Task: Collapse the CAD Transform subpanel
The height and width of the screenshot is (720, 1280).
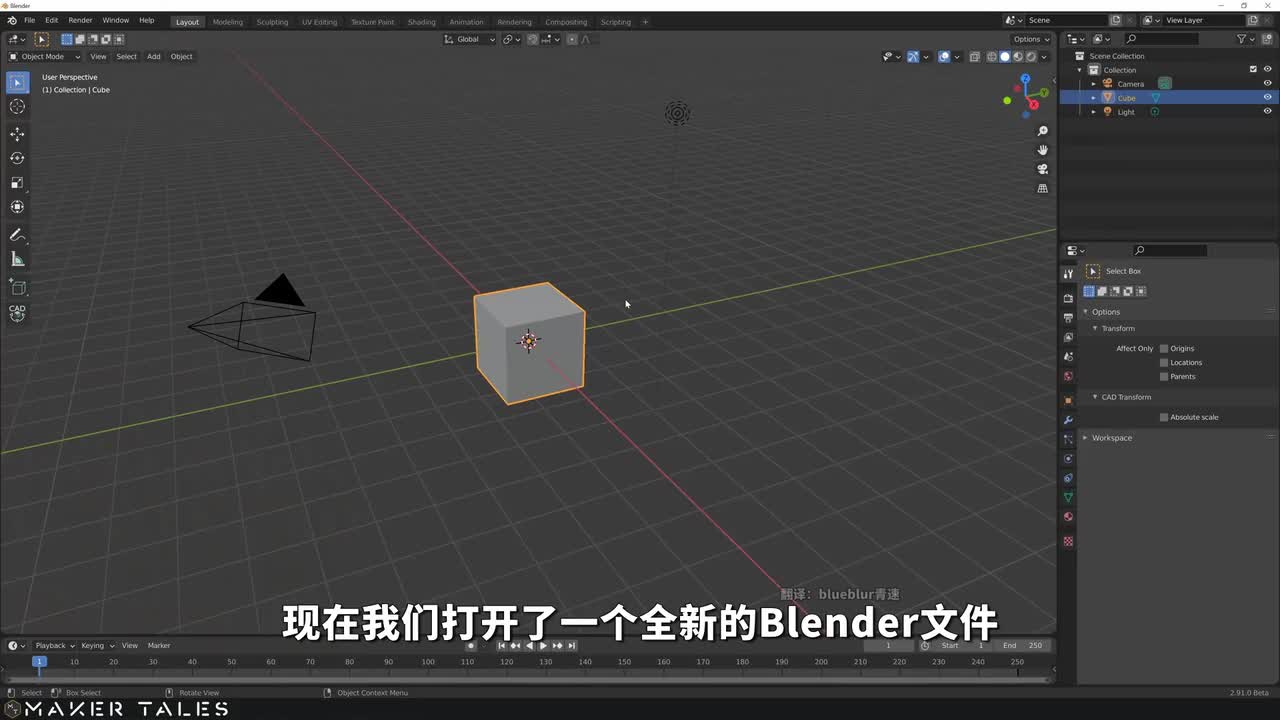Action: 1095,397
